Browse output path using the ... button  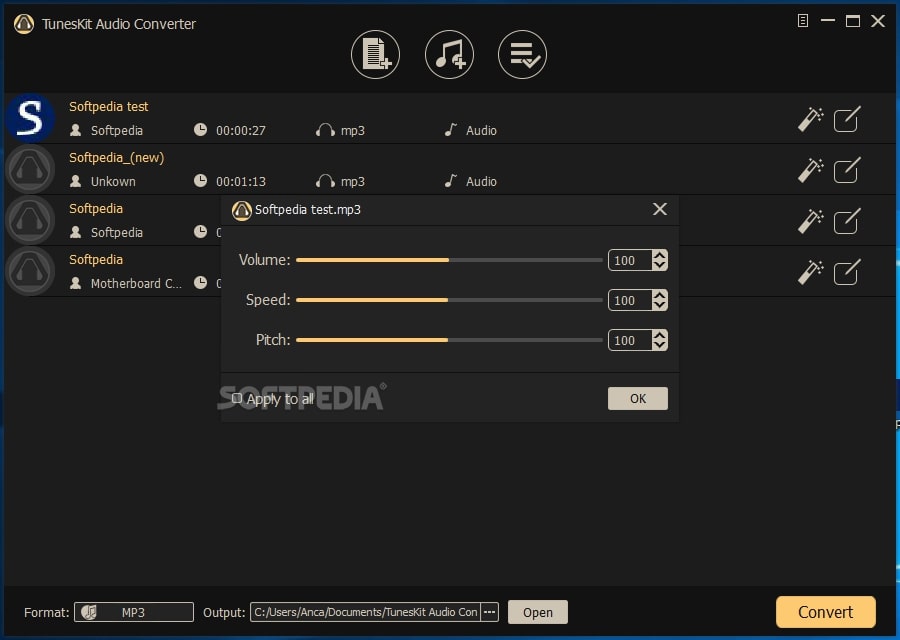[489, 611]
